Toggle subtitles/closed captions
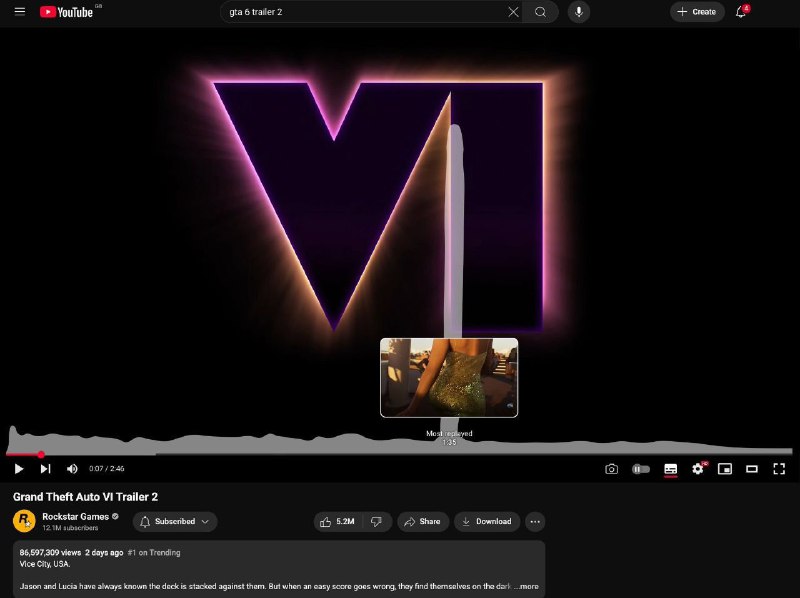 (670, 469)
